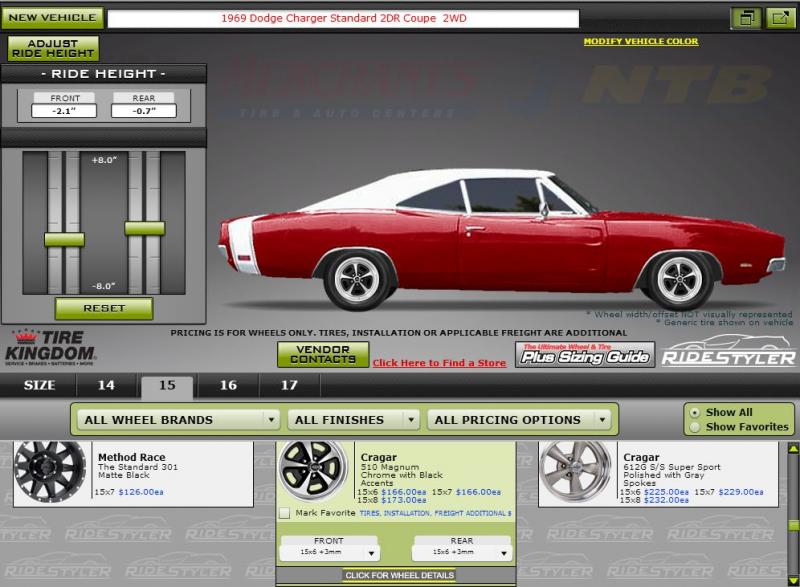Switch to the 17 inch size tab
This screenshot has height=587, width=800.
point(289,386)
